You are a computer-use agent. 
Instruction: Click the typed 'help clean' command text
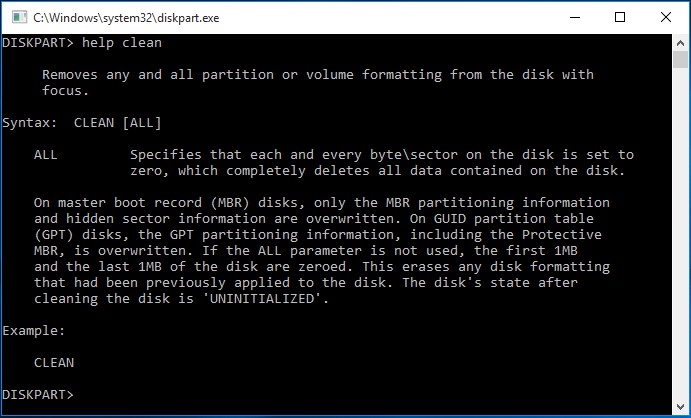point(122,43)
